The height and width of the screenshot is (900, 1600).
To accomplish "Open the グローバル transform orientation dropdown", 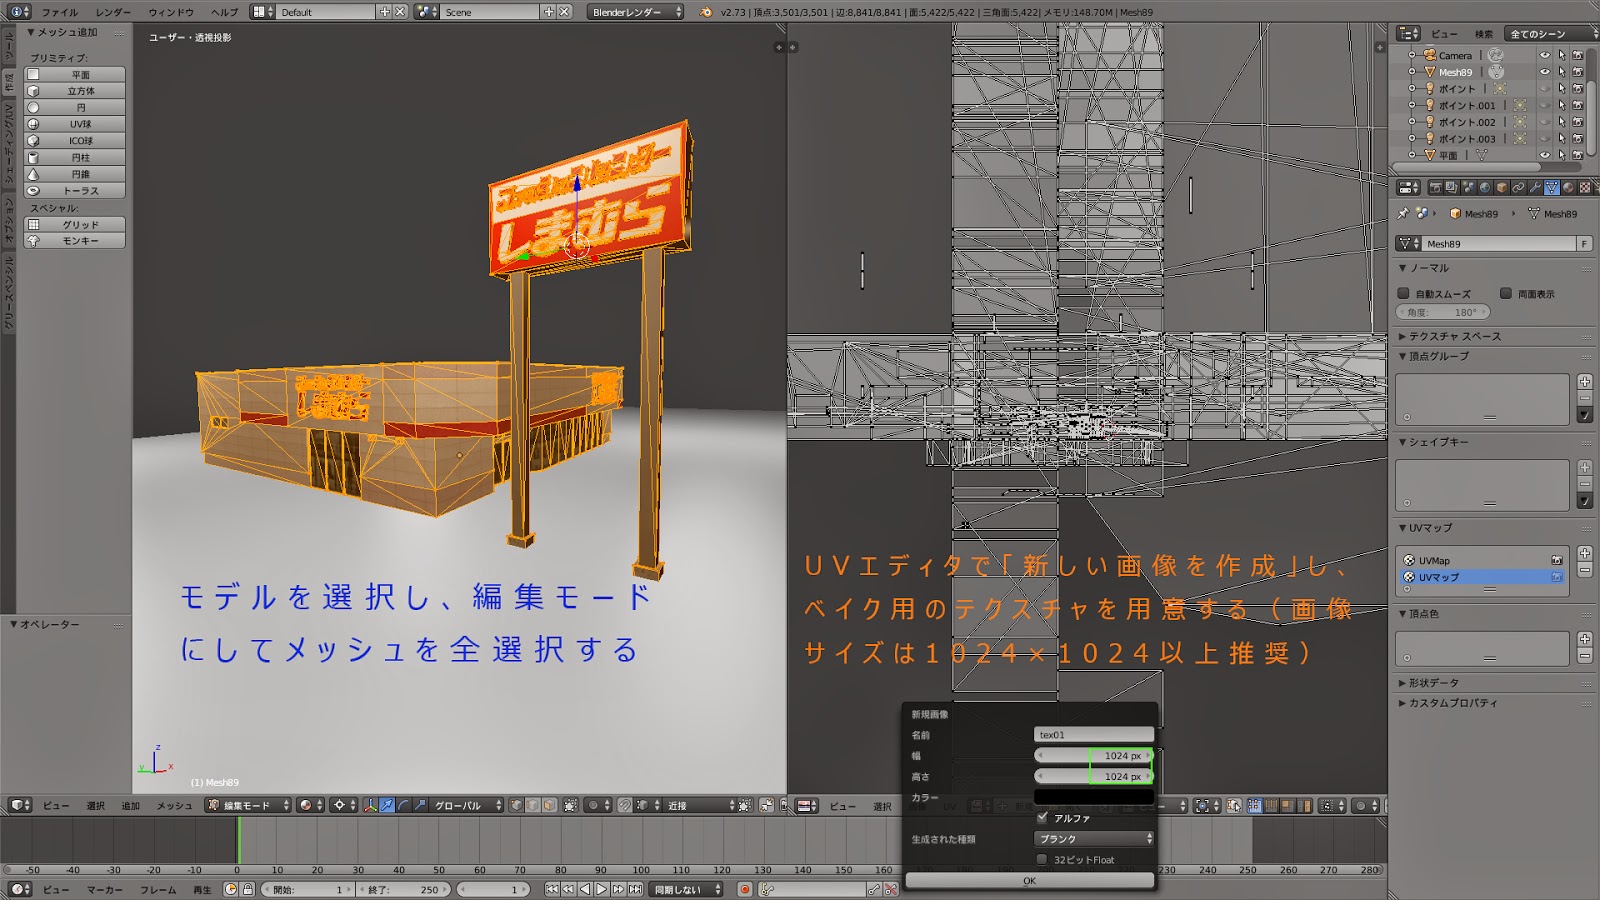I will pos(466,805).
